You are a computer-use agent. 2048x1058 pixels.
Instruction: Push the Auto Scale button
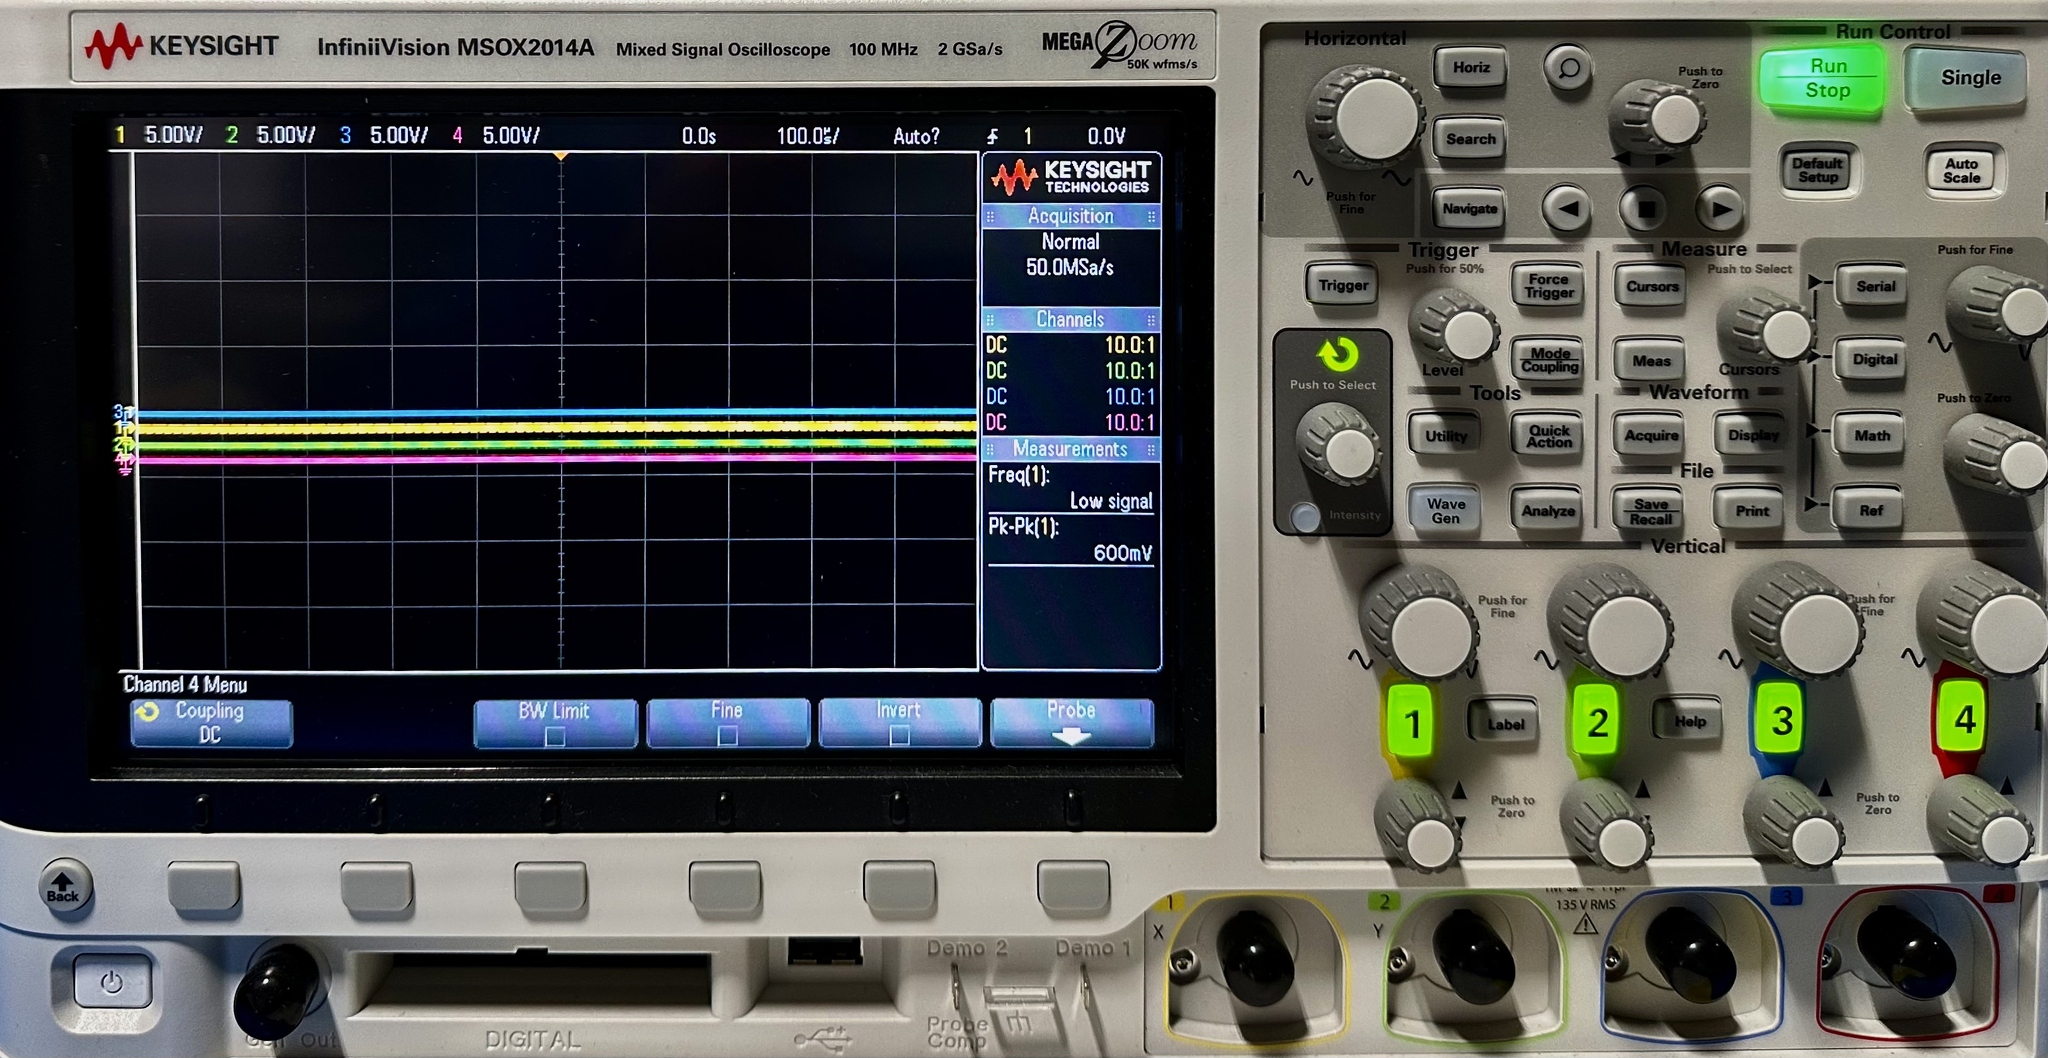[1960, 170]
